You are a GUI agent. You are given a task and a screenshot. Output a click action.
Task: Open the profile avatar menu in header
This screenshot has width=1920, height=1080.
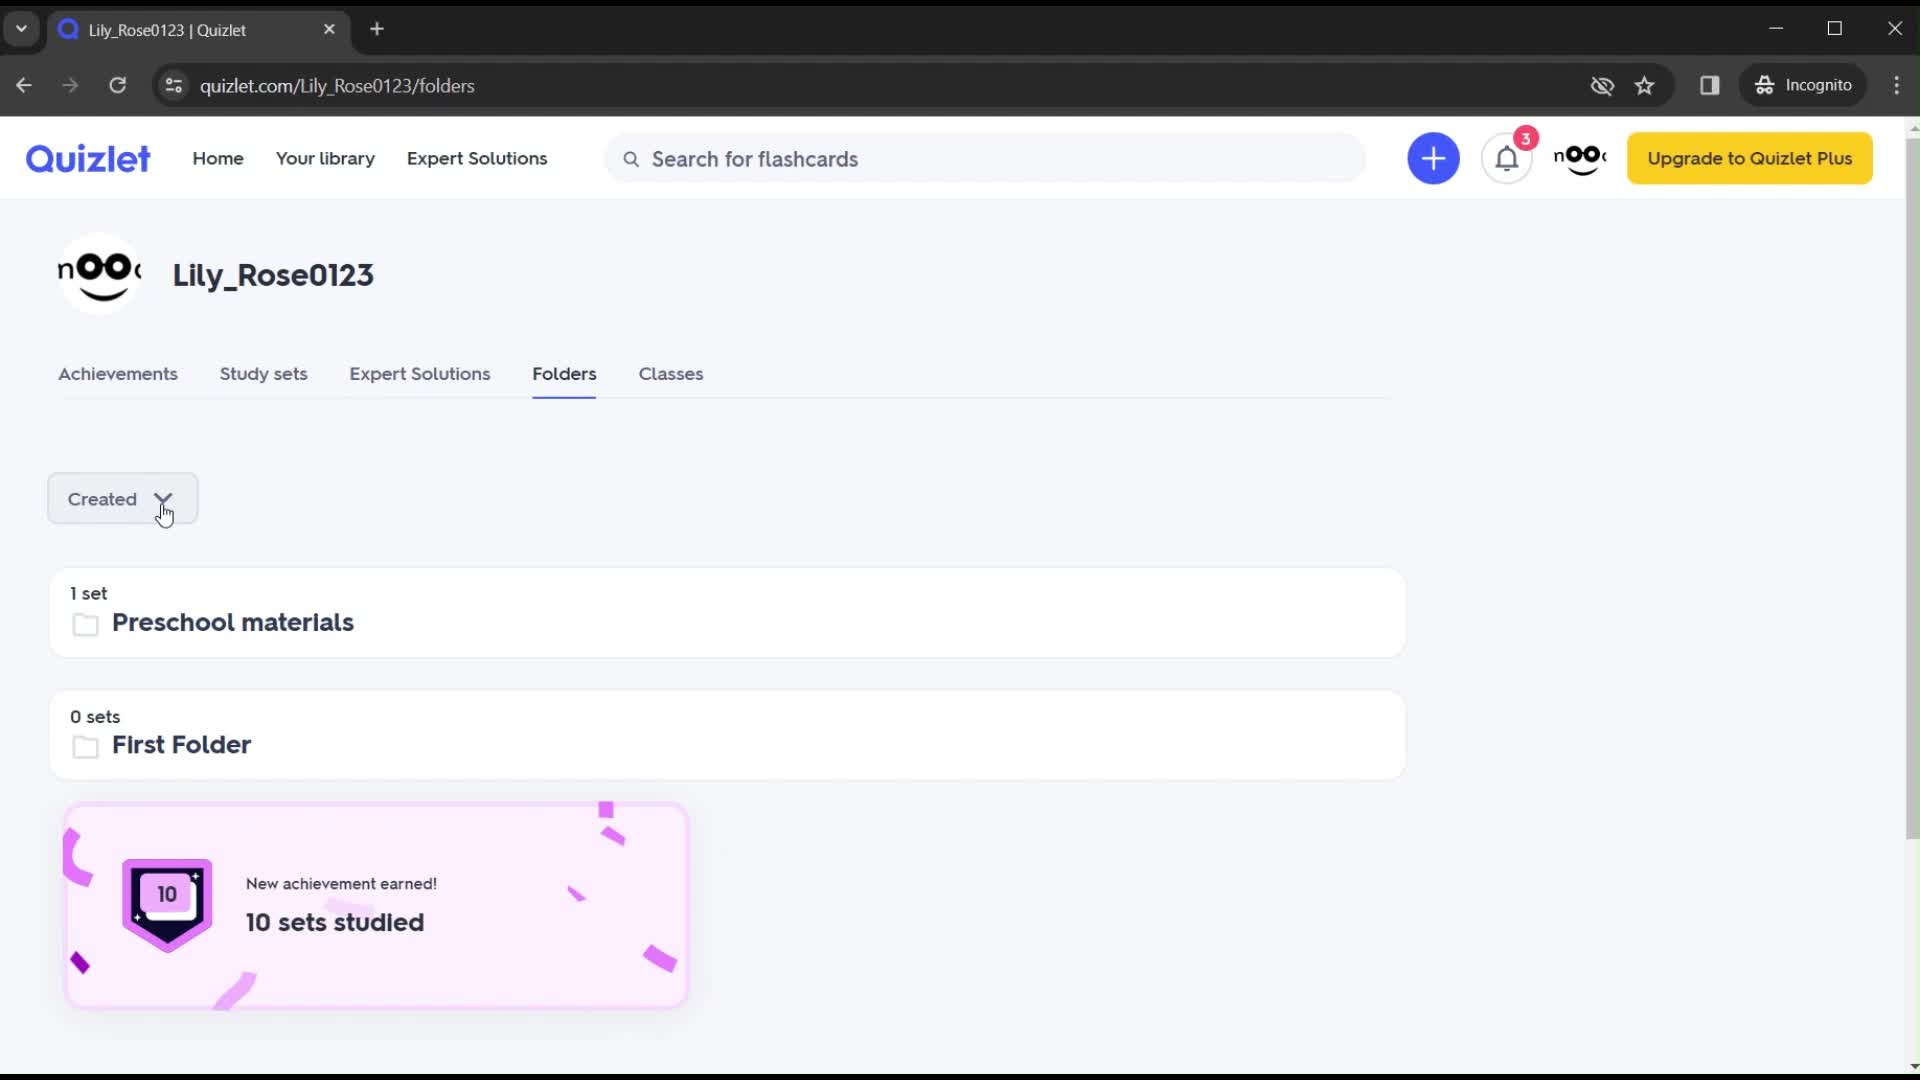coord(1580,158)
